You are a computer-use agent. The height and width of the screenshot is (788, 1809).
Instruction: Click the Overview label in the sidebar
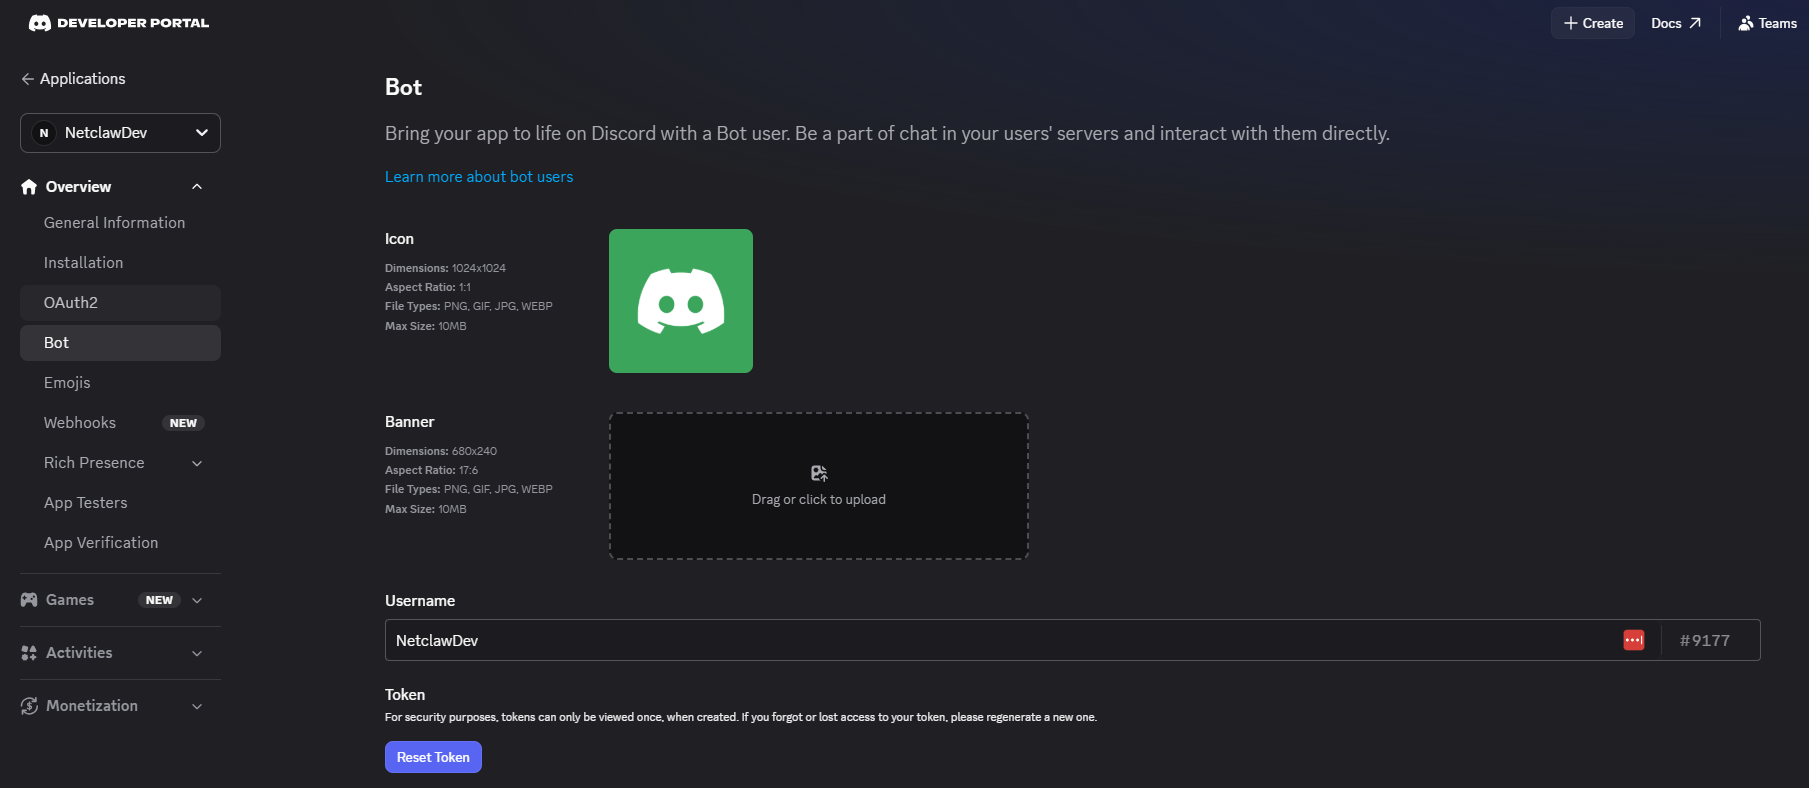pos(78,187)
